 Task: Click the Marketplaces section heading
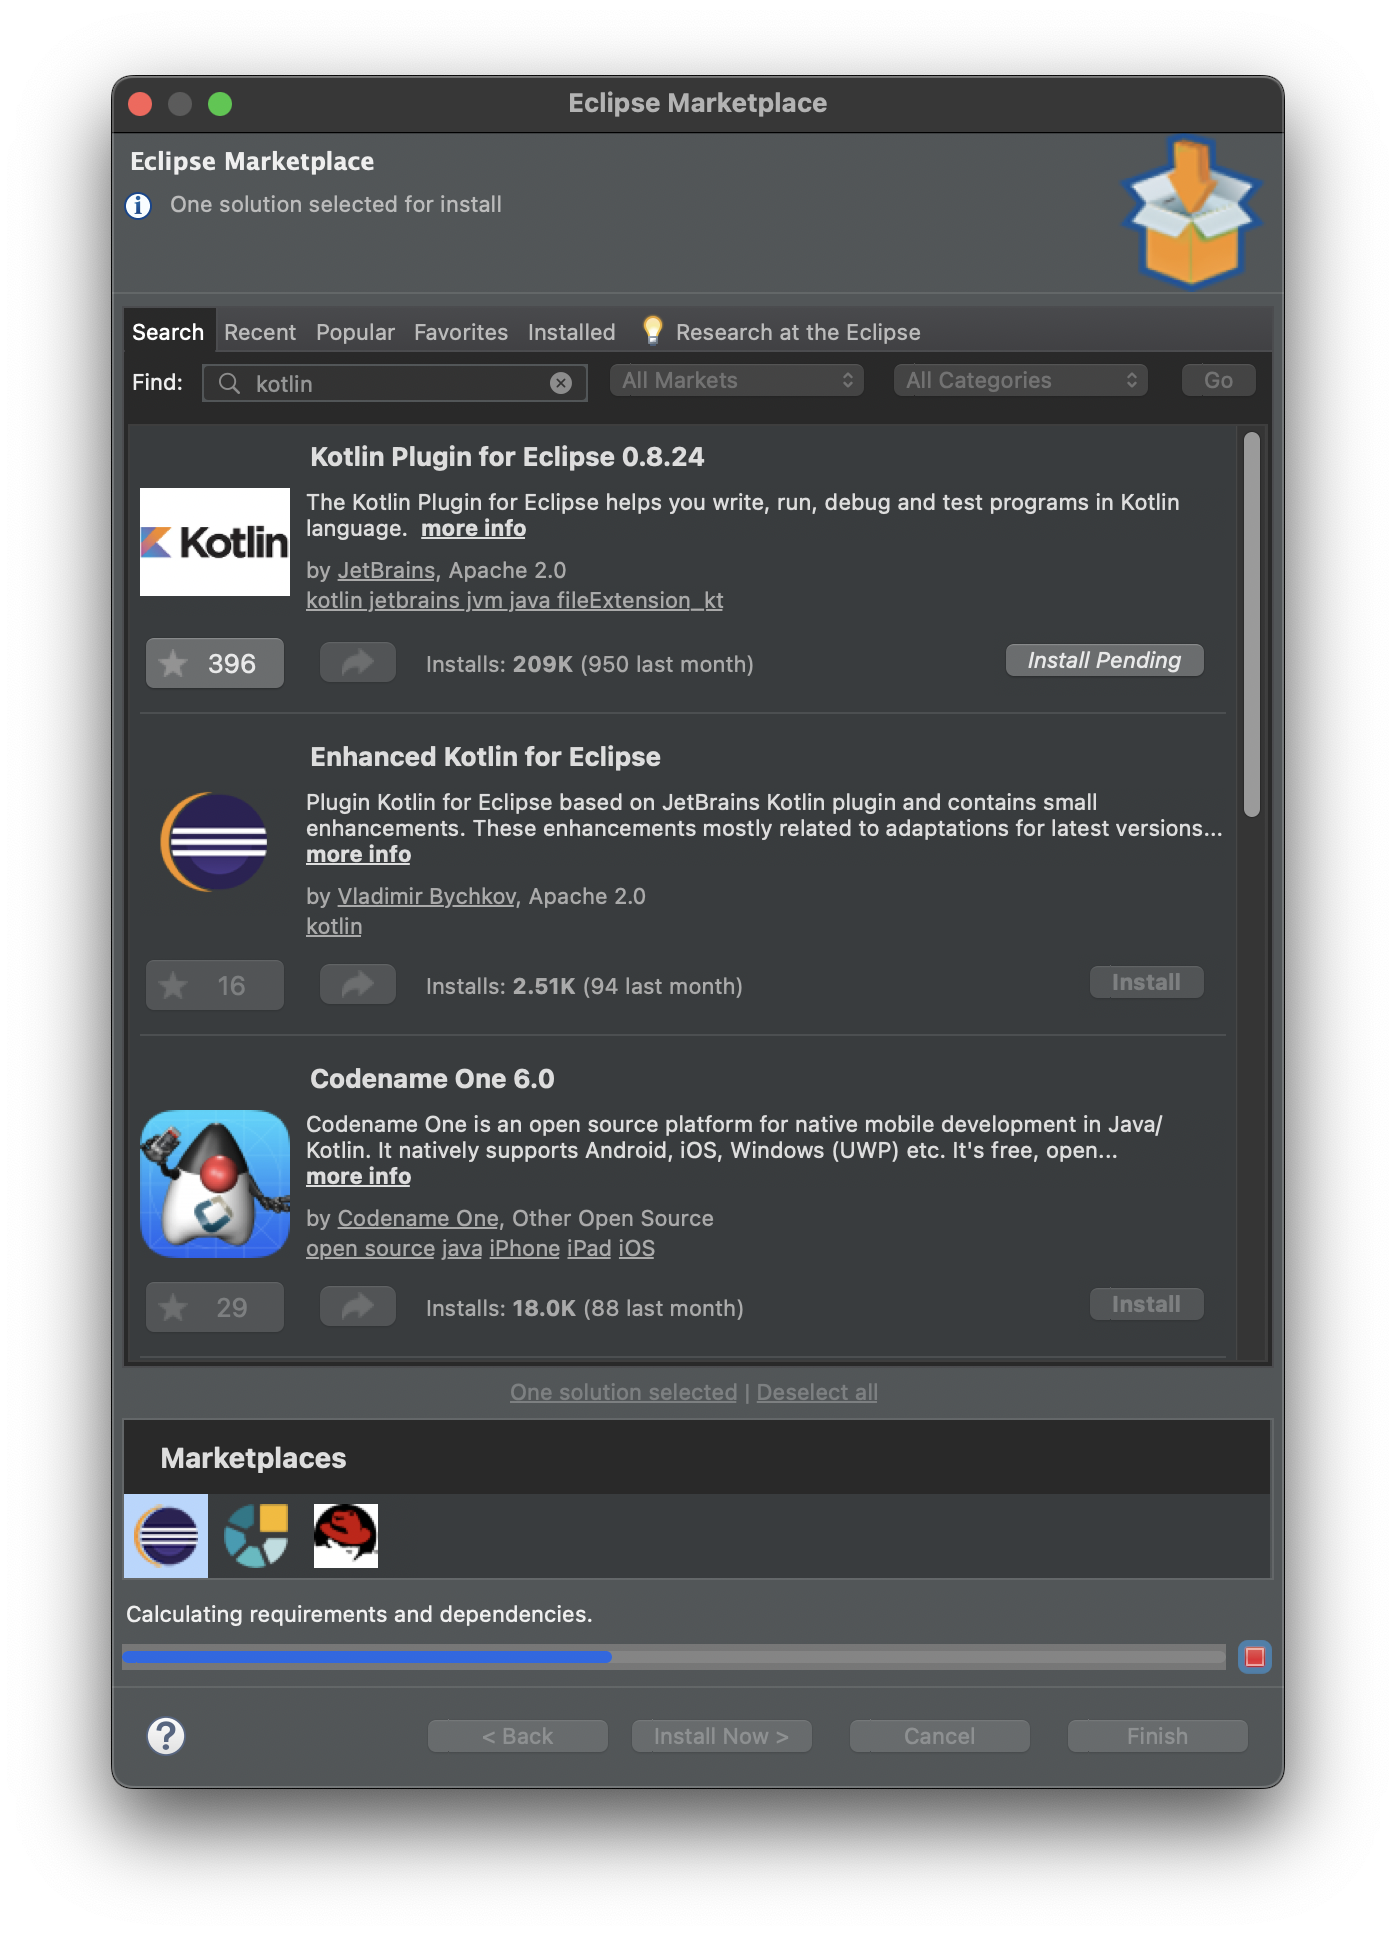point(253,1458)
